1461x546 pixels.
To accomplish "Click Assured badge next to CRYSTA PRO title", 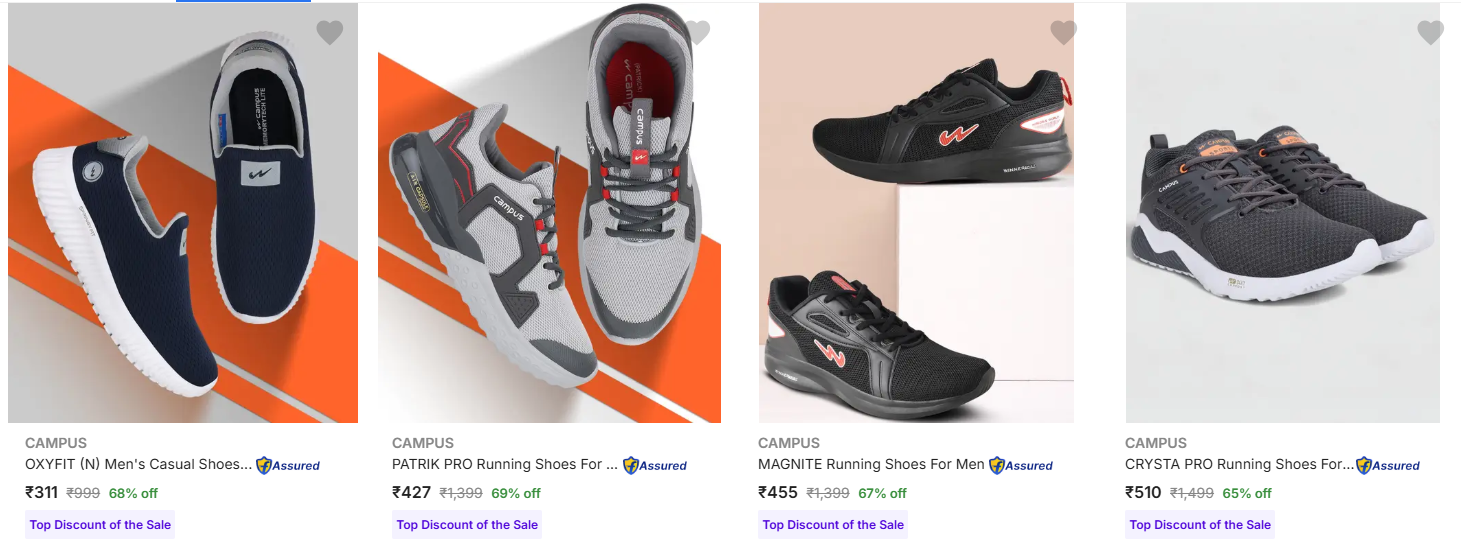I will [1388, 465].
